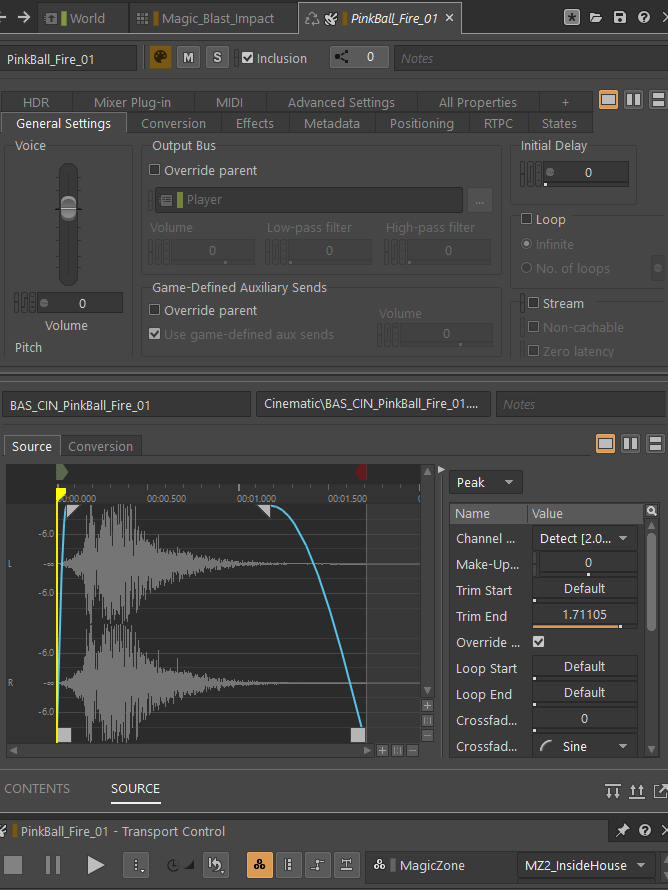Image resolution: width=668 pixels, height=890 pixels.
Task: Toggle the Override checkbox in source properties
Action: (539, 641)
